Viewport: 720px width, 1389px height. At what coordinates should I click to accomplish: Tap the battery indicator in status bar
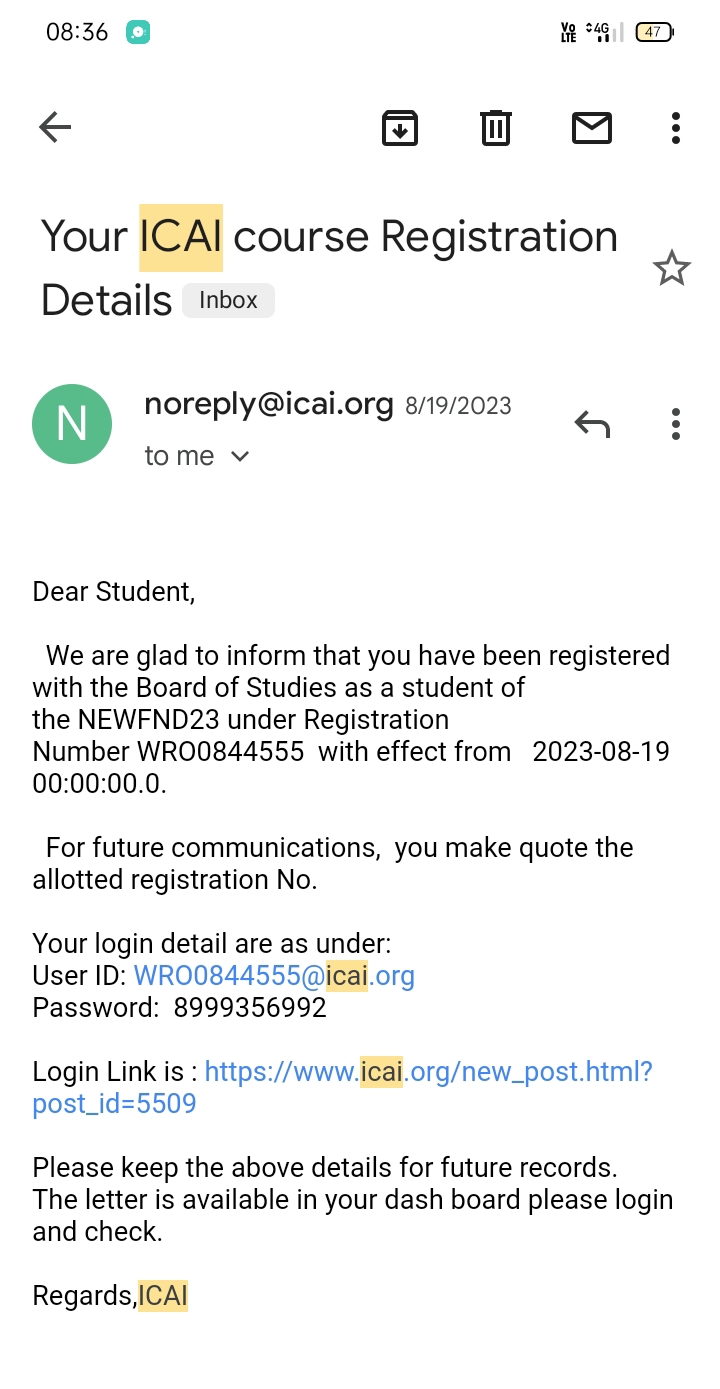[654, 32]
